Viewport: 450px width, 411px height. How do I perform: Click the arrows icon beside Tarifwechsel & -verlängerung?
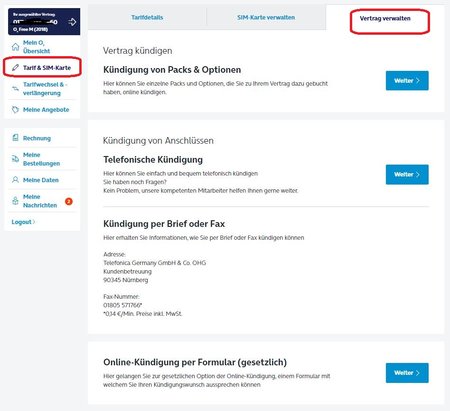(15, 89)
